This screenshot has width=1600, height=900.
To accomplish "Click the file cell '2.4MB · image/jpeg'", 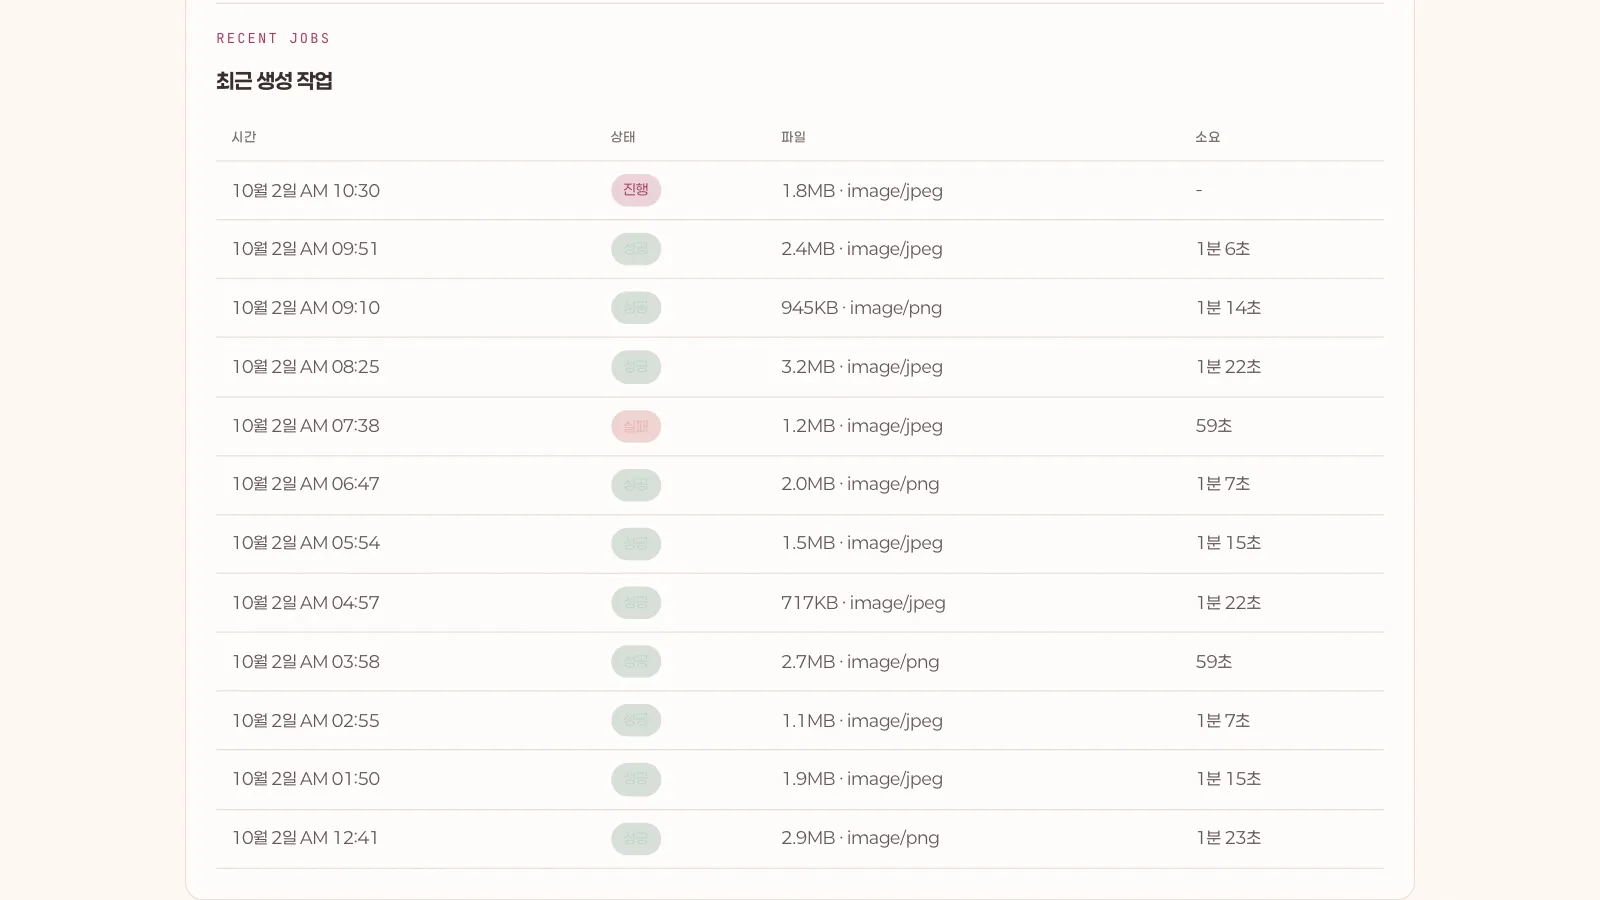I will point(862,249).
